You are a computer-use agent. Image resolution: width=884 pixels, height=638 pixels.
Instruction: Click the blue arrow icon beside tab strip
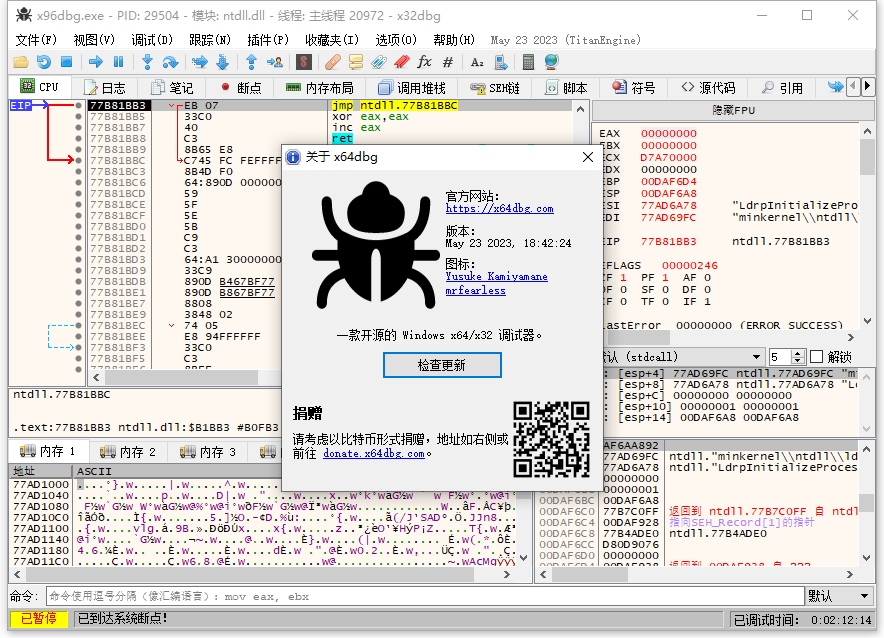835,87
